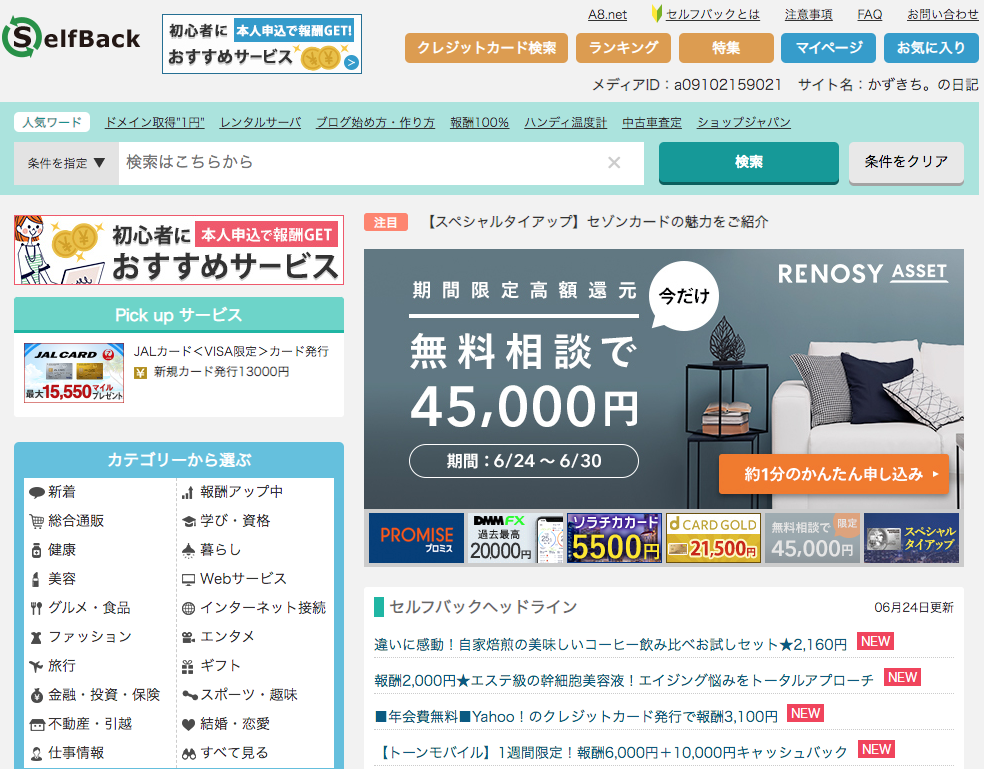Viewport: 984px width, 769px height.
Task: Select 不動産・引越 category icon
Action: tap(37, 724)
